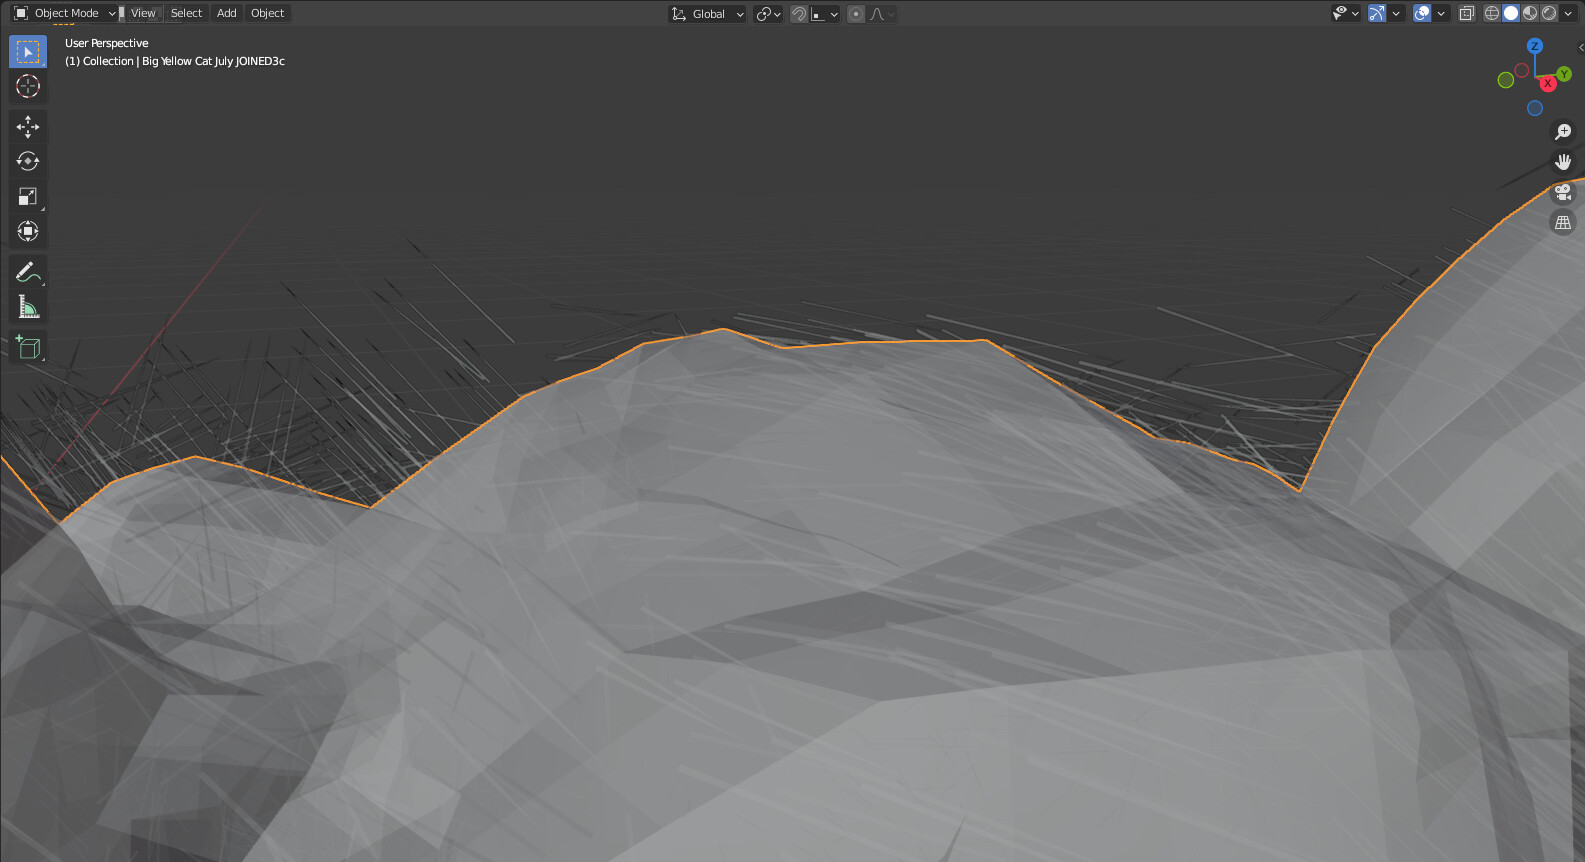The width and height of the screenshot is (1585, 862).
Task: Toggle viewport overlays display
Action: tap(1422, 13)
